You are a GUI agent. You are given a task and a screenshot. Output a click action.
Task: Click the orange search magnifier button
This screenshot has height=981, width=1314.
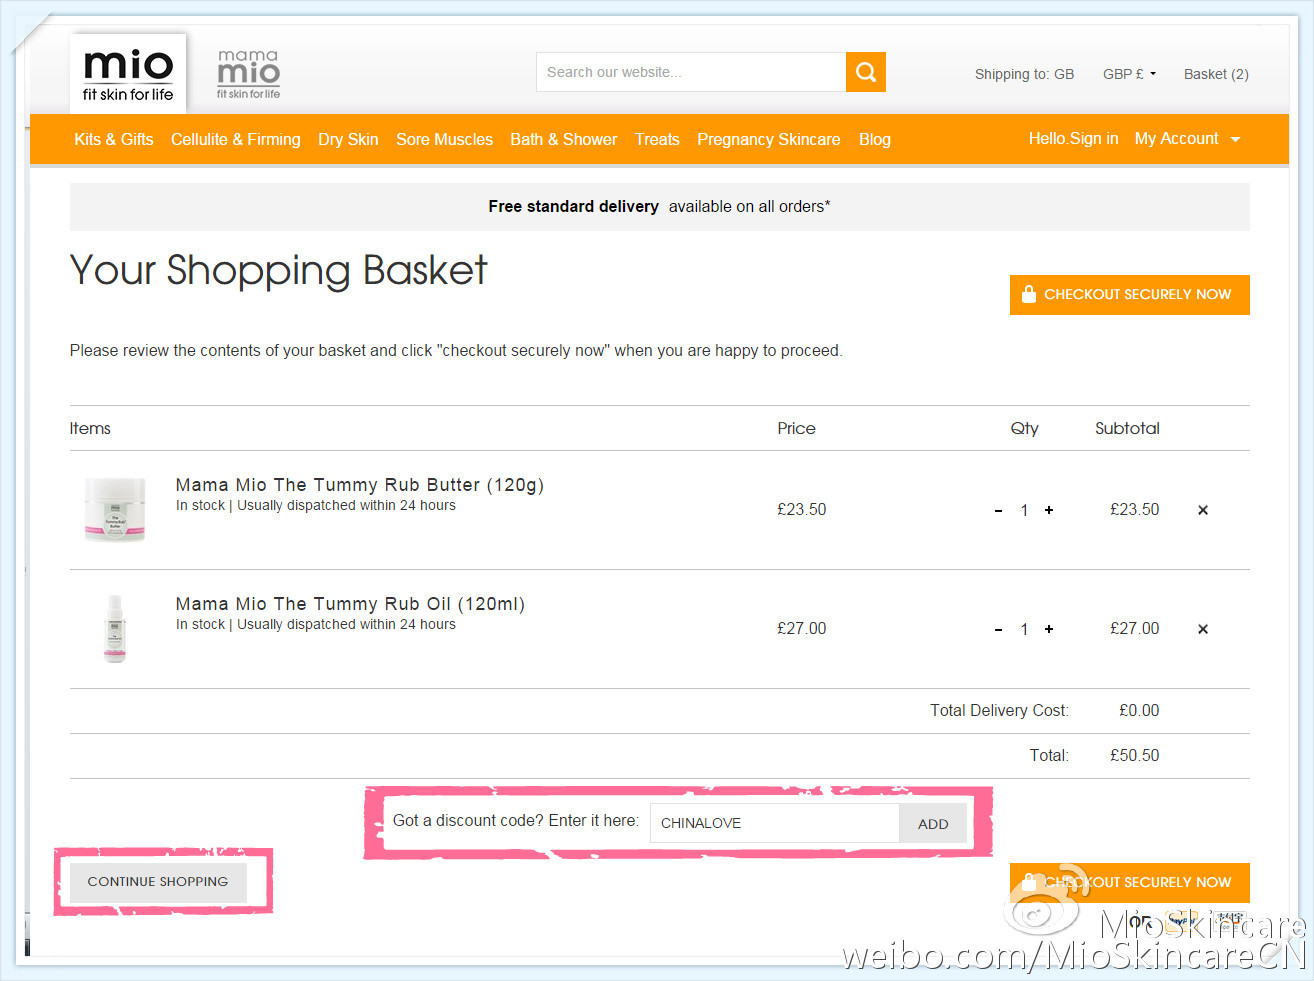point(866,72)
